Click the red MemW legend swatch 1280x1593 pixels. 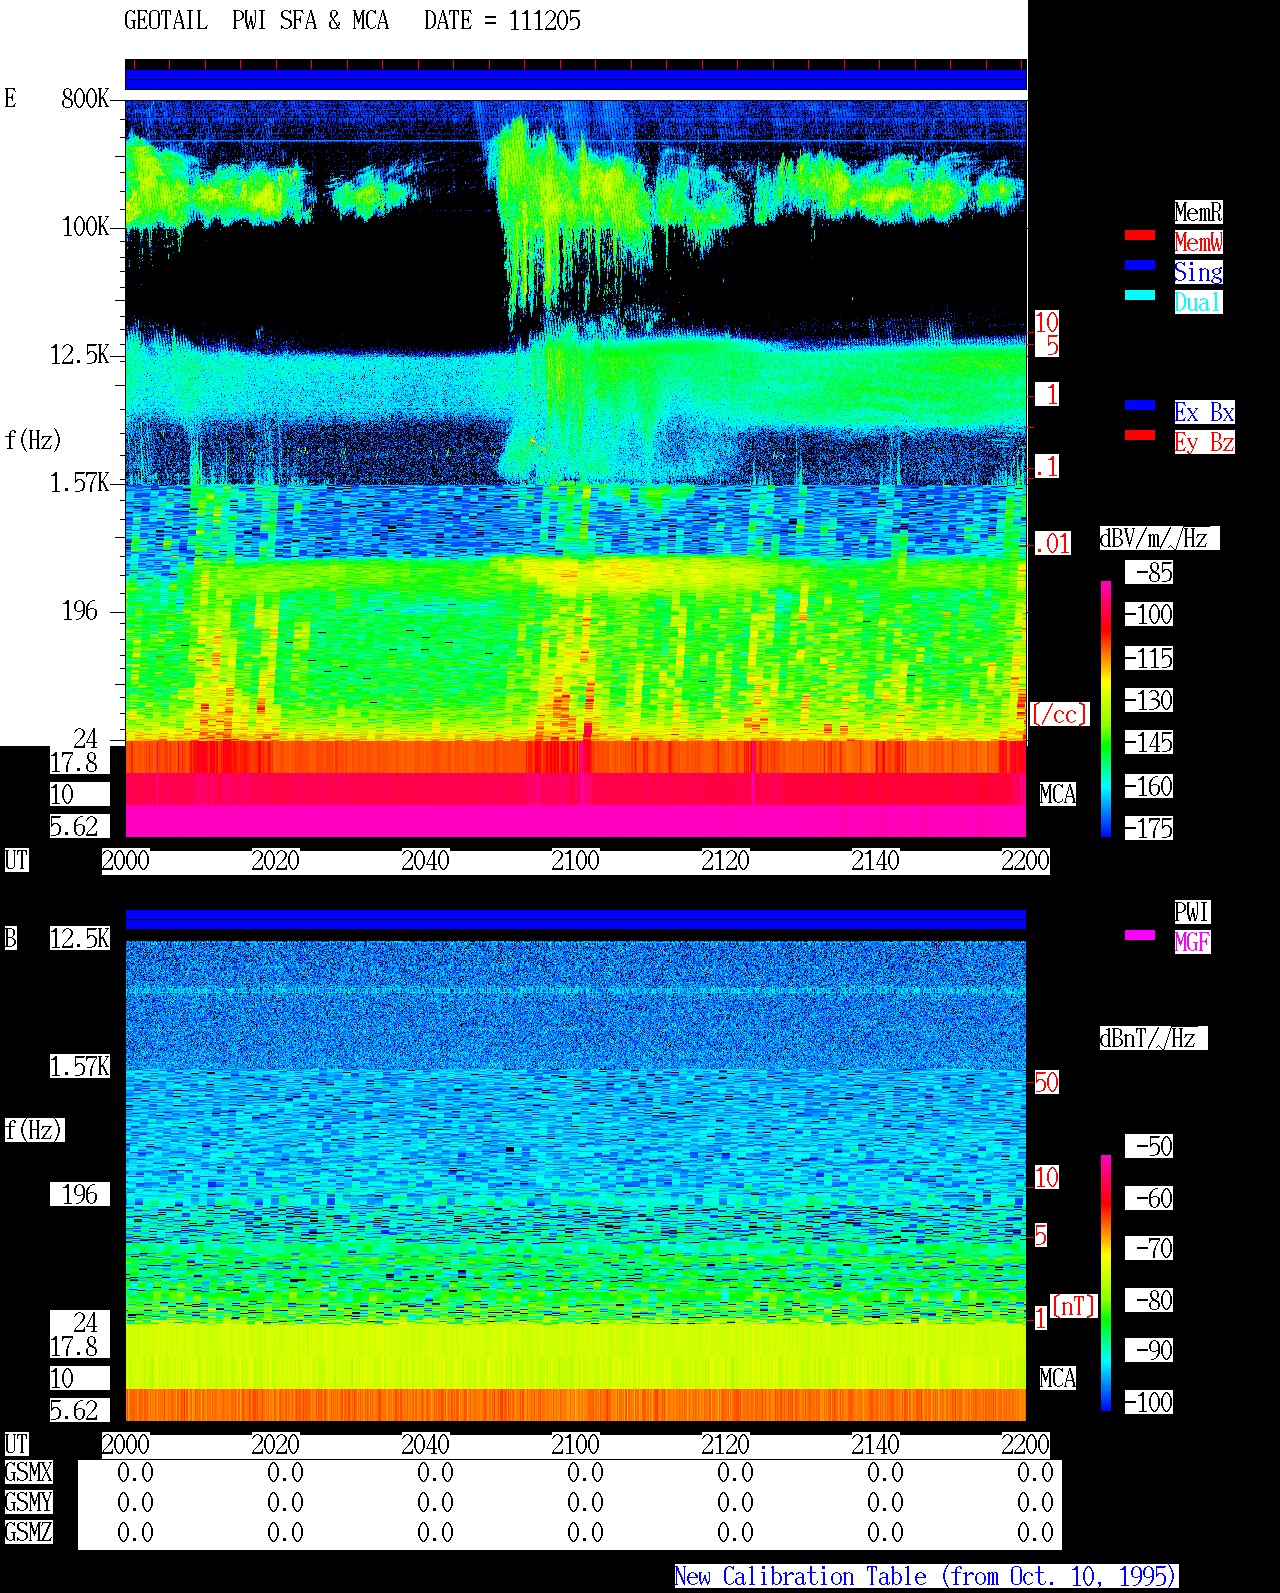click(1140, 236)
